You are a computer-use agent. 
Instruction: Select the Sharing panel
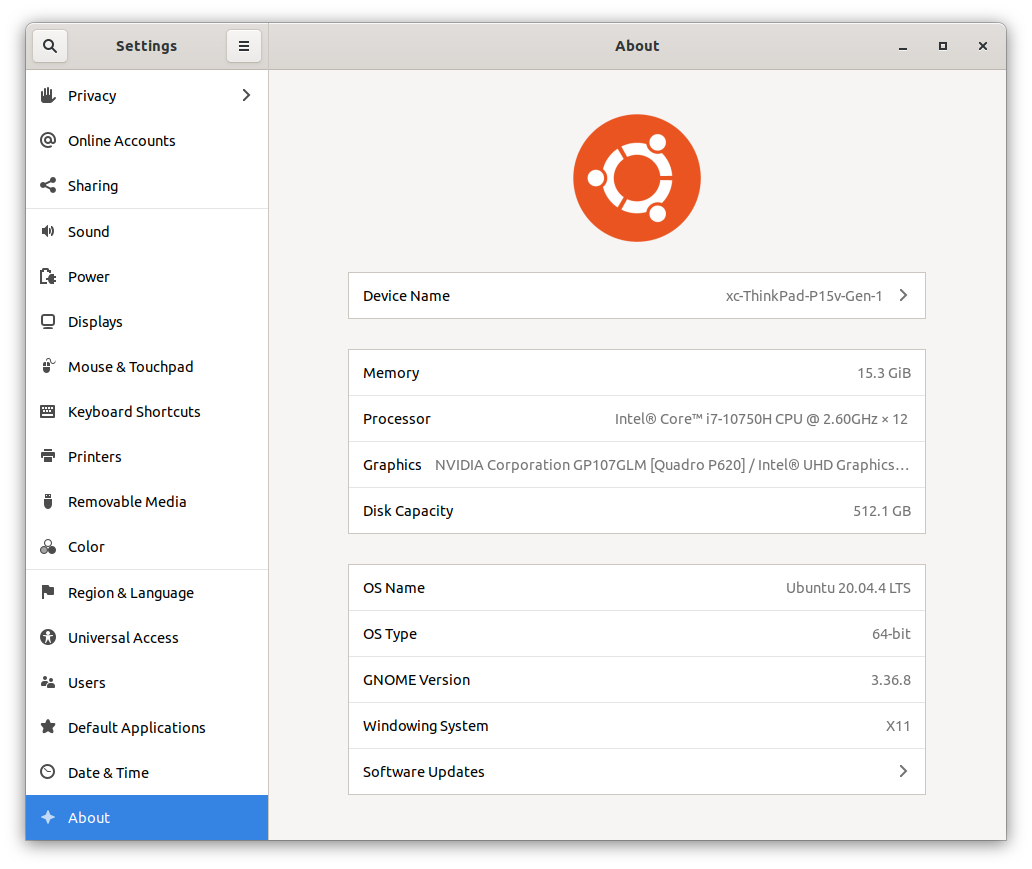[147, 185]
